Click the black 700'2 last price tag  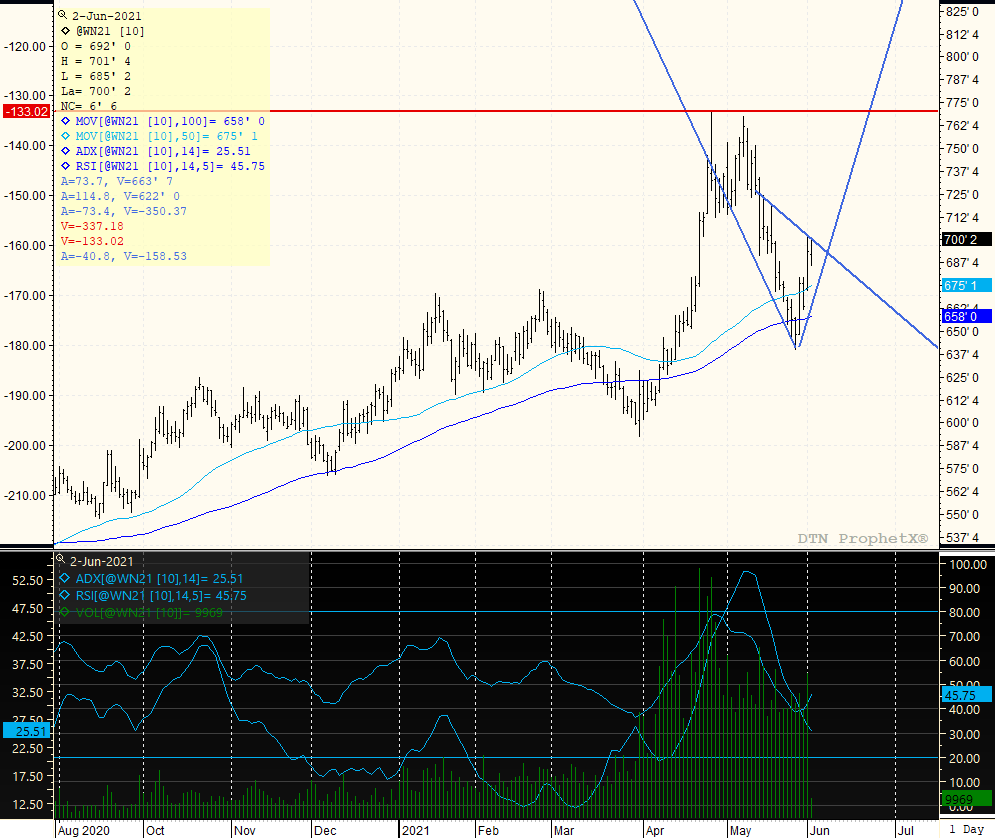click(x=966, y=239)
